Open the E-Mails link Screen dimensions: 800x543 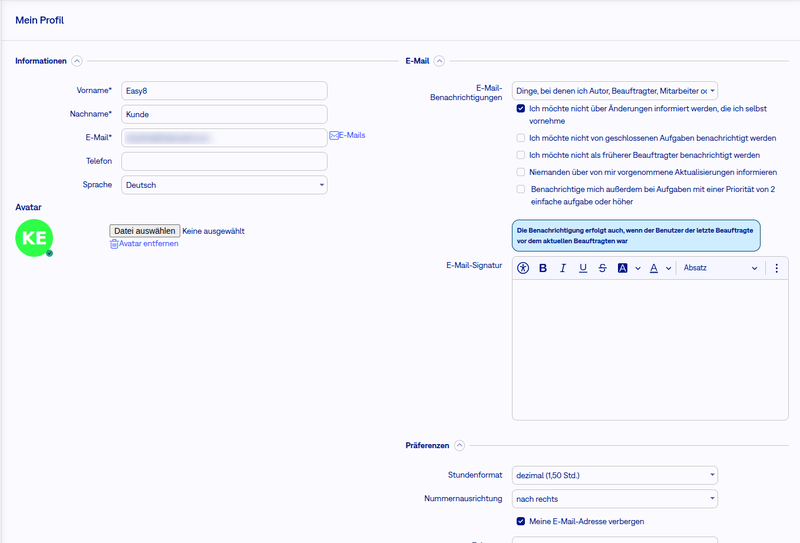pos(352,135)
